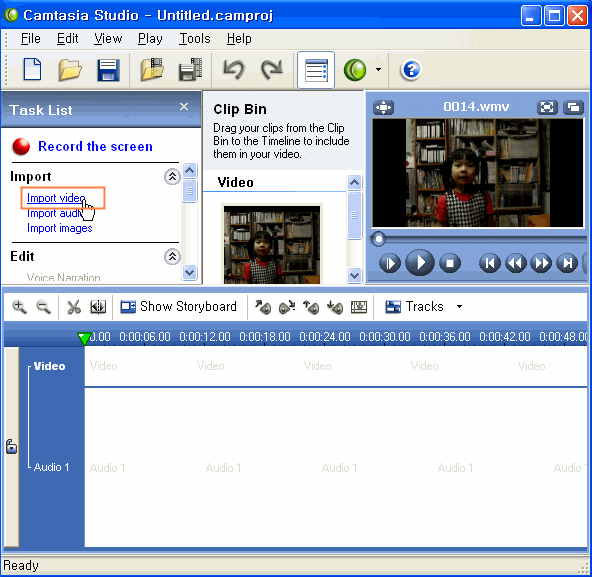Click the play from start button
This screenshot has width=592, height=577.
pos(390,263)
